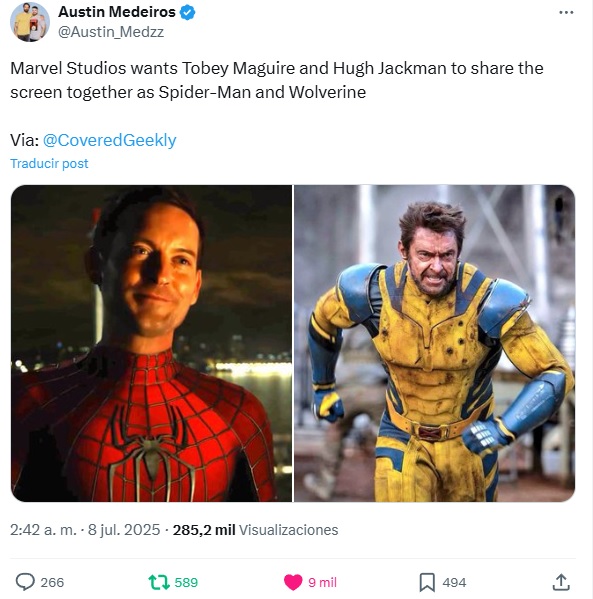Image resolution: width=593 pixels, height=599 pixels.
Task: Click the blue verified badge
Action: pyautogui.click(x=187, y=13)
